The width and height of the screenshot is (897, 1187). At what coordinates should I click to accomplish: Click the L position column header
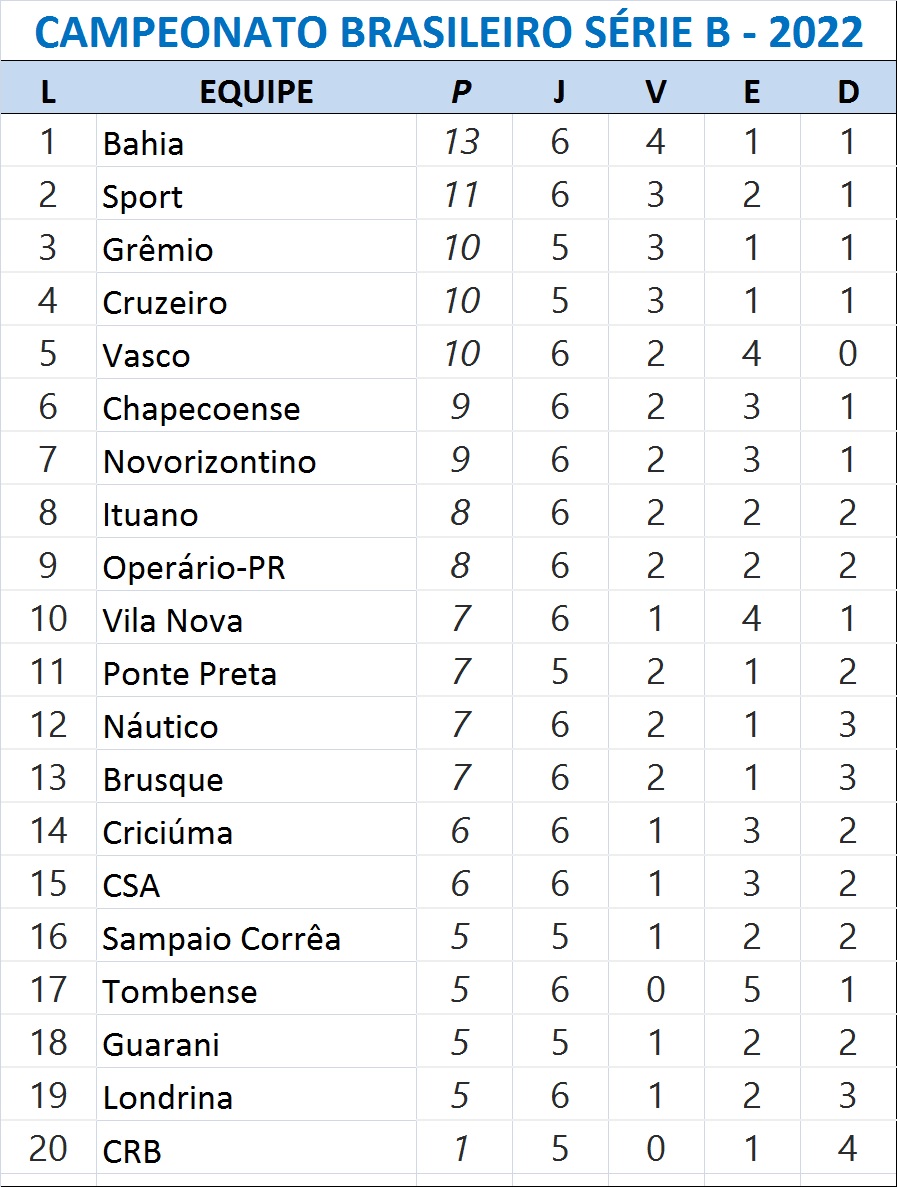[48, 91]
